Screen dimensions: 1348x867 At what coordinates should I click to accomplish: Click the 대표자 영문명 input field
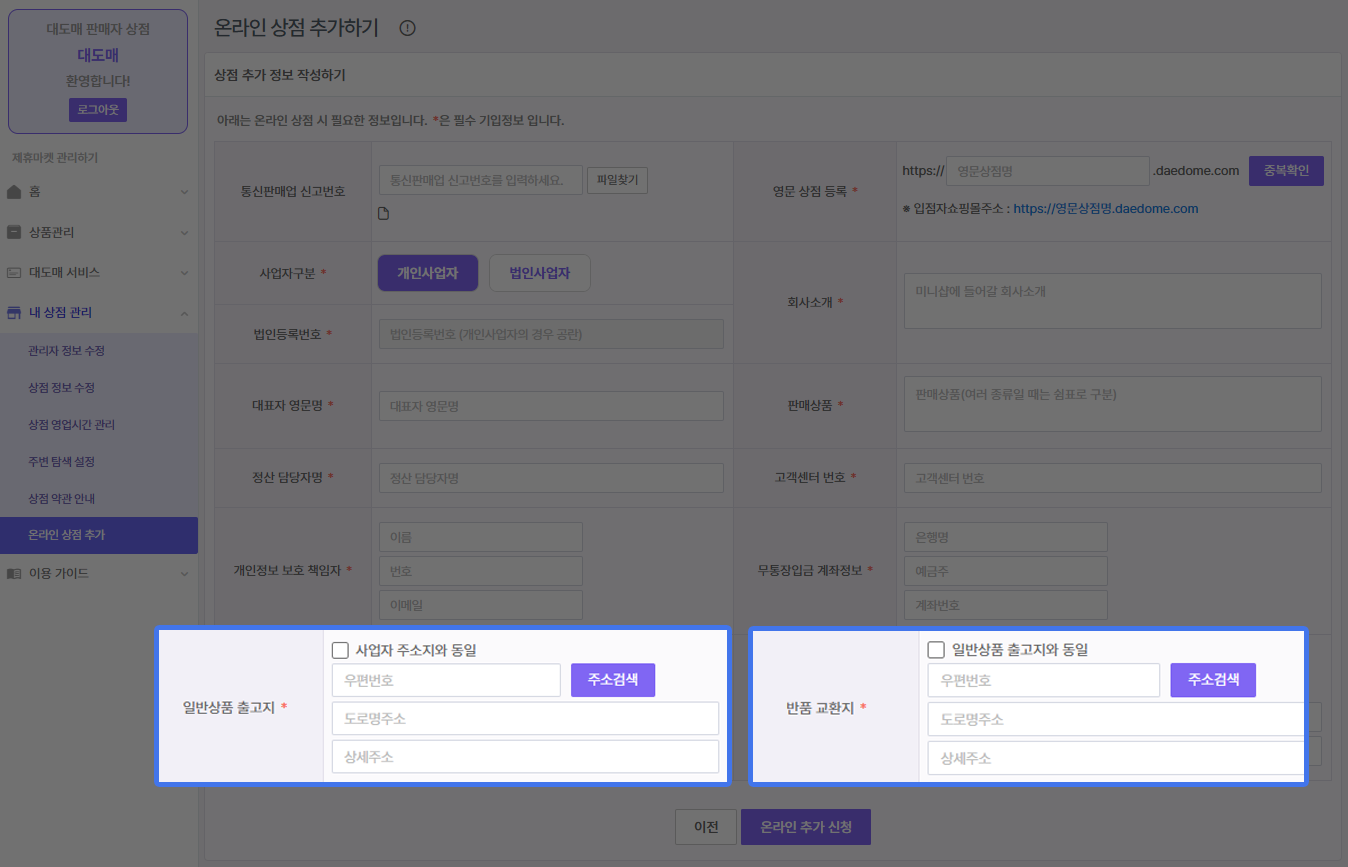pos(551,406)
